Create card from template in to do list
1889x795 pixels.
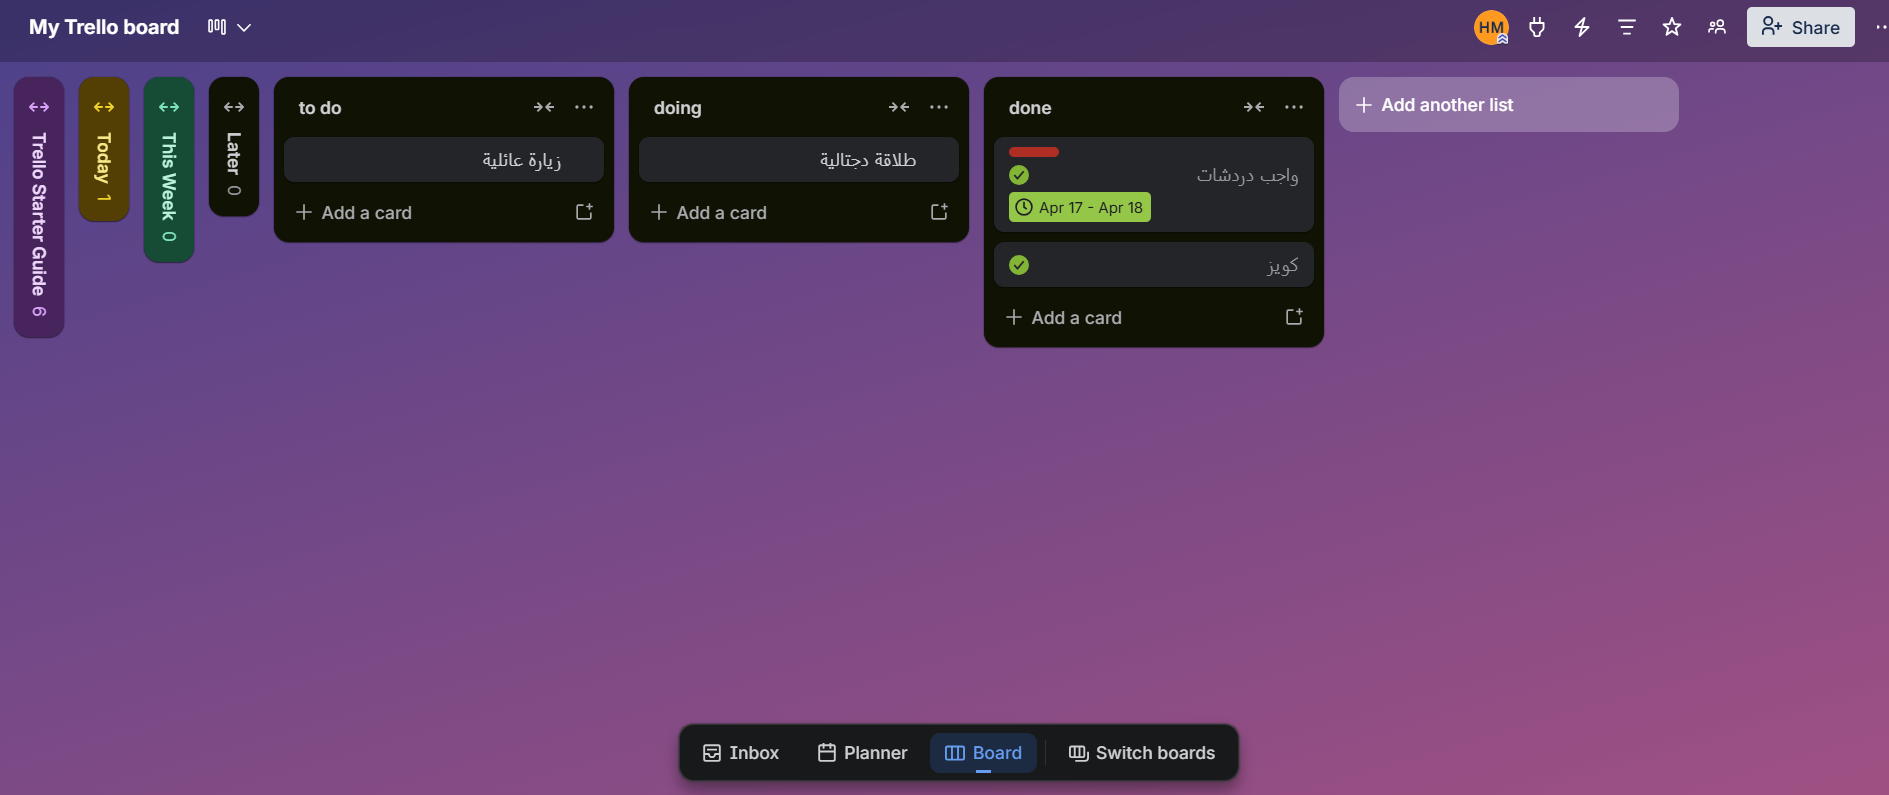[585, 212]
